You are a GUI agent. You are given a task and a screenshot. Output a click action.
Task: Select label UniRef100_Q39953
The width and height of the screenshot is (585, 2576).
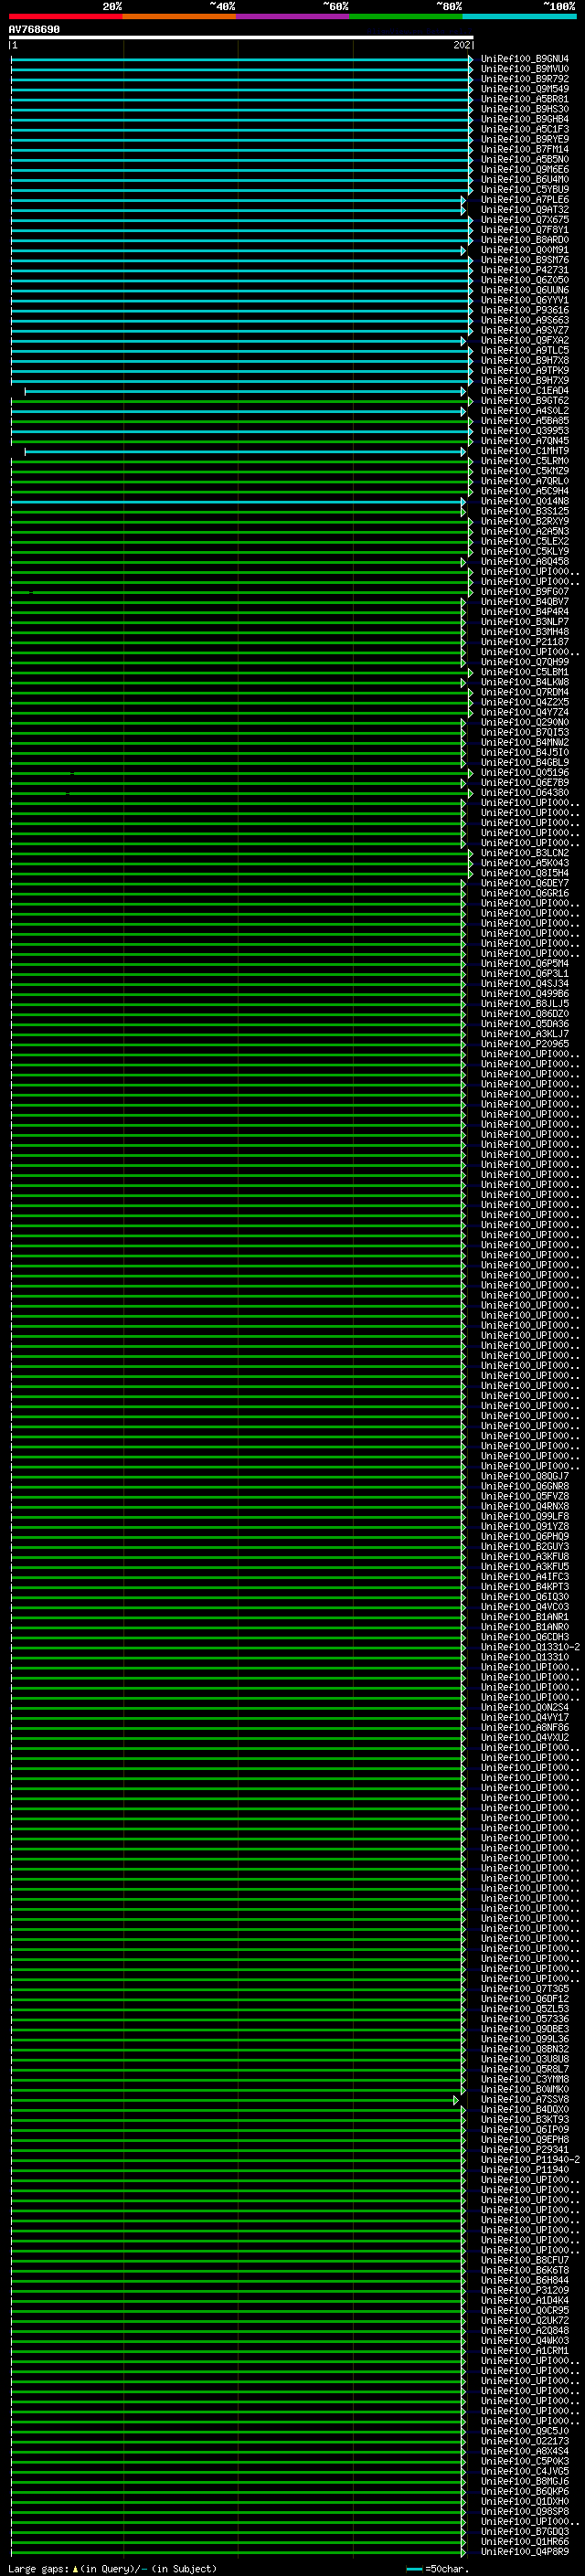click(525, 431)
